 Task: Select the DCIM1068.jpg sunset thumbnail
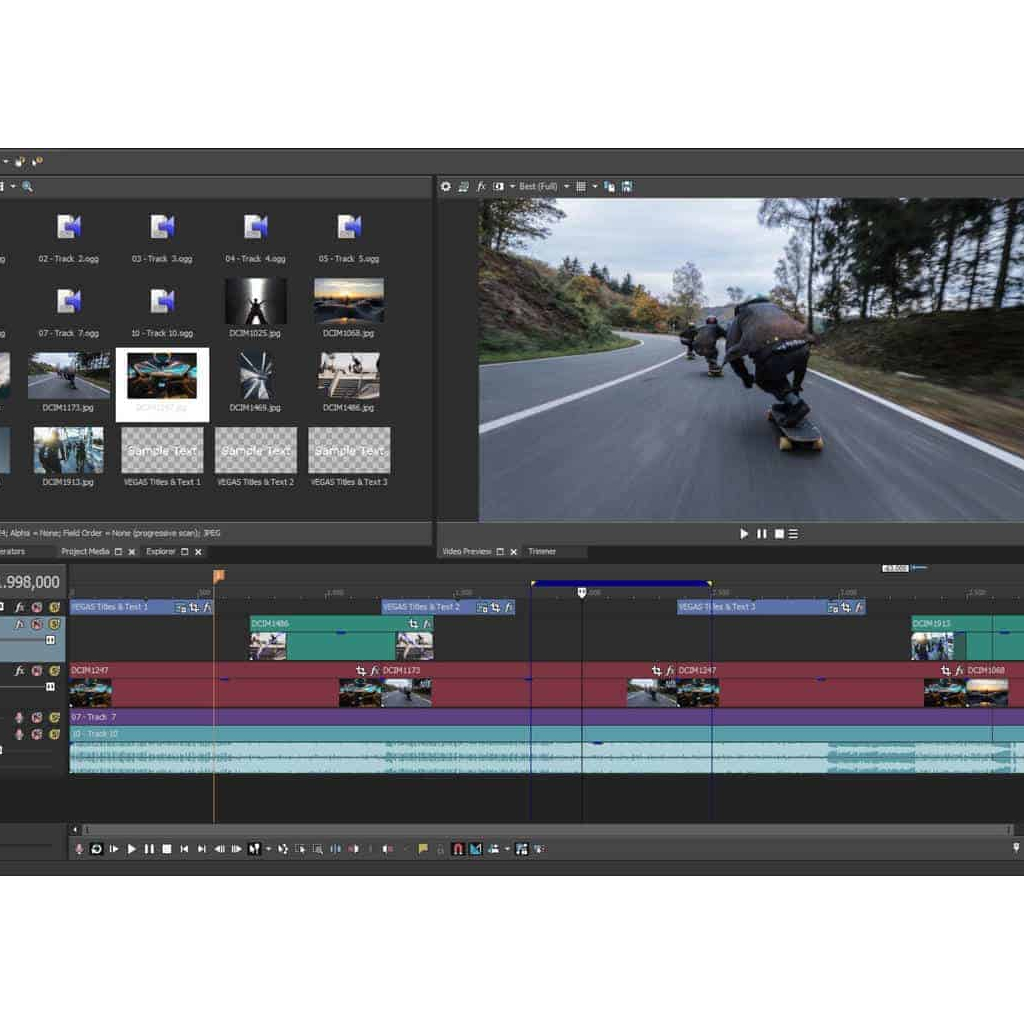[348, 301]
